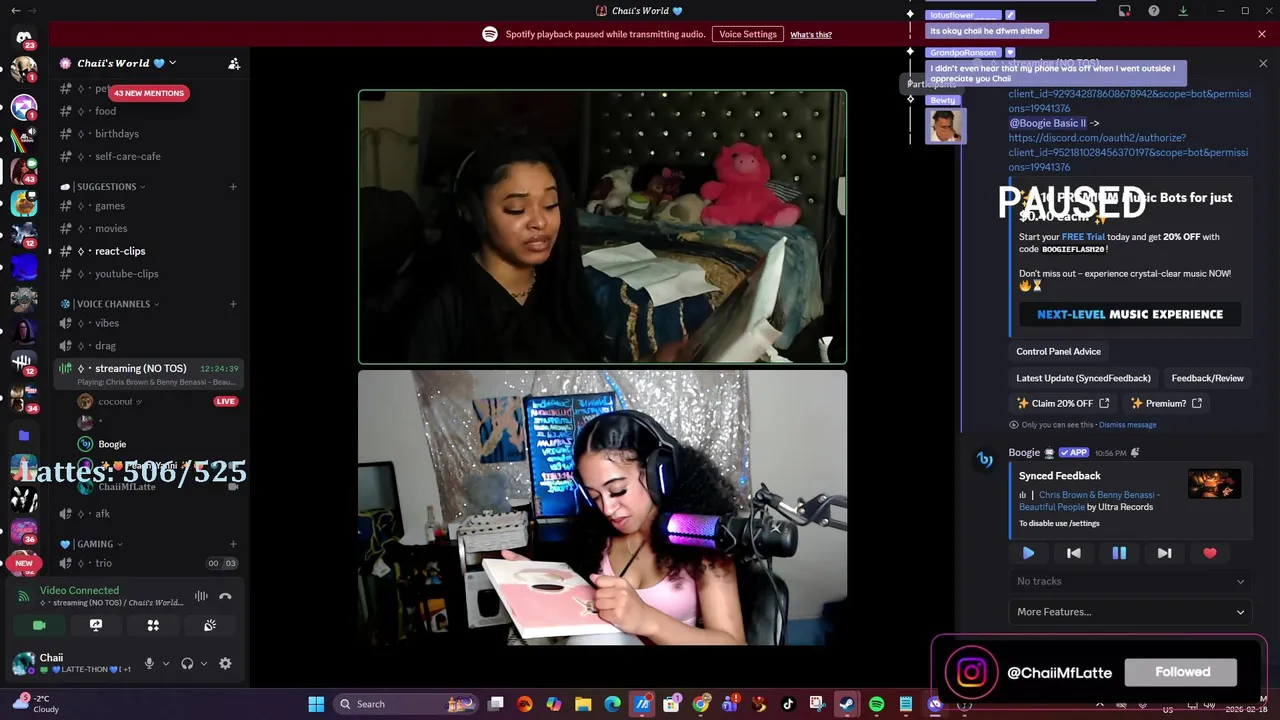Deafen with the headphones icon
Image resolution: width=1280 pixels, height=720 pixels.
pyautogui.click(x=187, y=663)
